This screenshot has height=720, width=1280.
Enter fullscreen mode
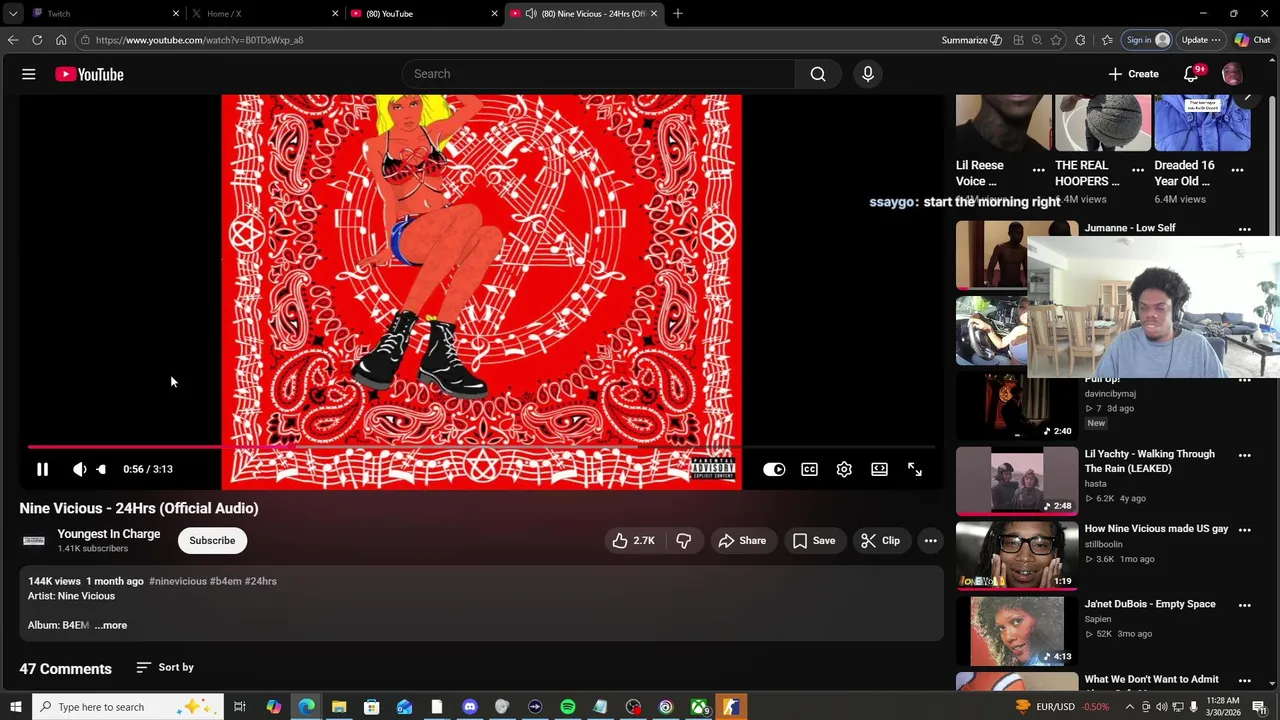[914, 469]
